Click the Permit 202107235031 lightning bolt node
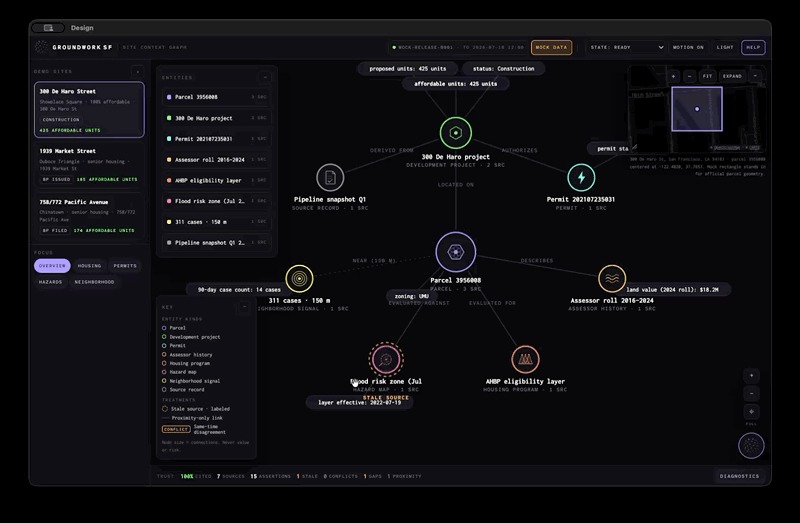The width and height of the screenshot is (800, 523). 581,178
